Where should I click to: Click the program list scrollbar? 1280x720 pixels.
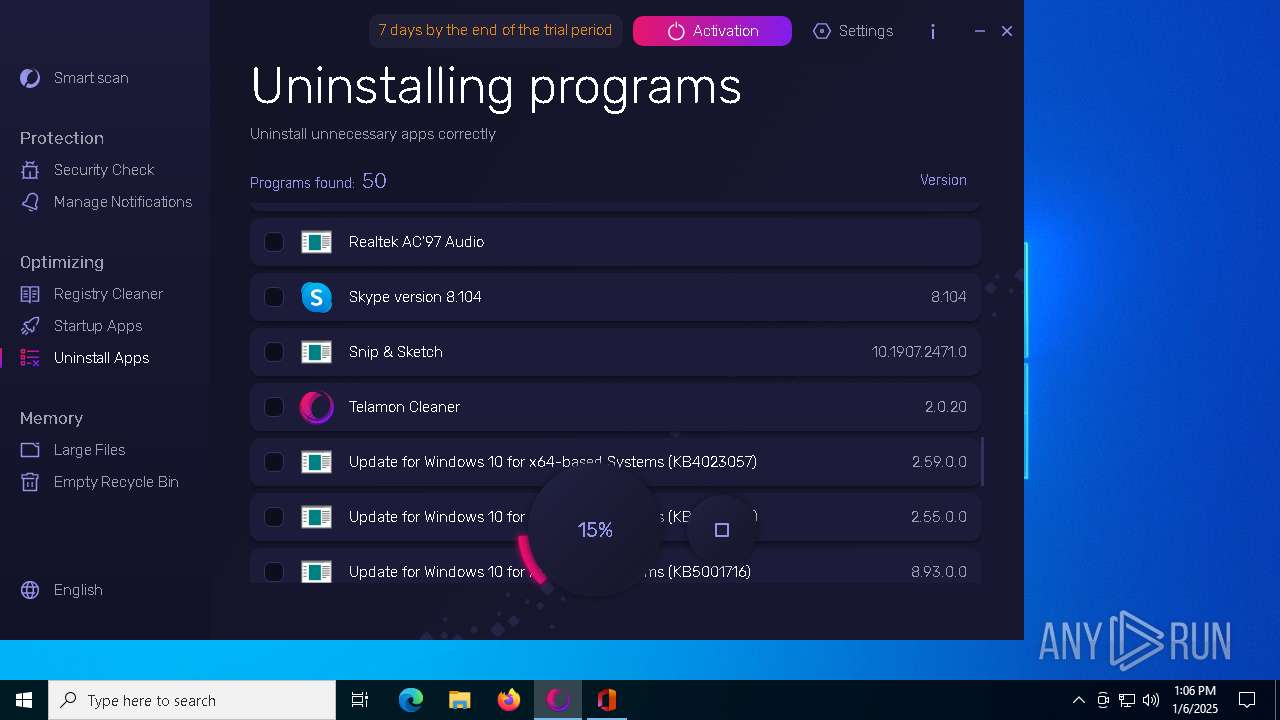[x=983, y=462]
